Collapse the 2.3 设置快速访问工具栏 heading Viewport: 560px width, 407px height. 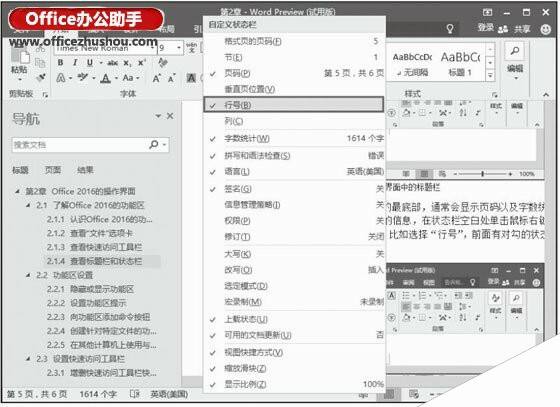click(x=28, y=359)
